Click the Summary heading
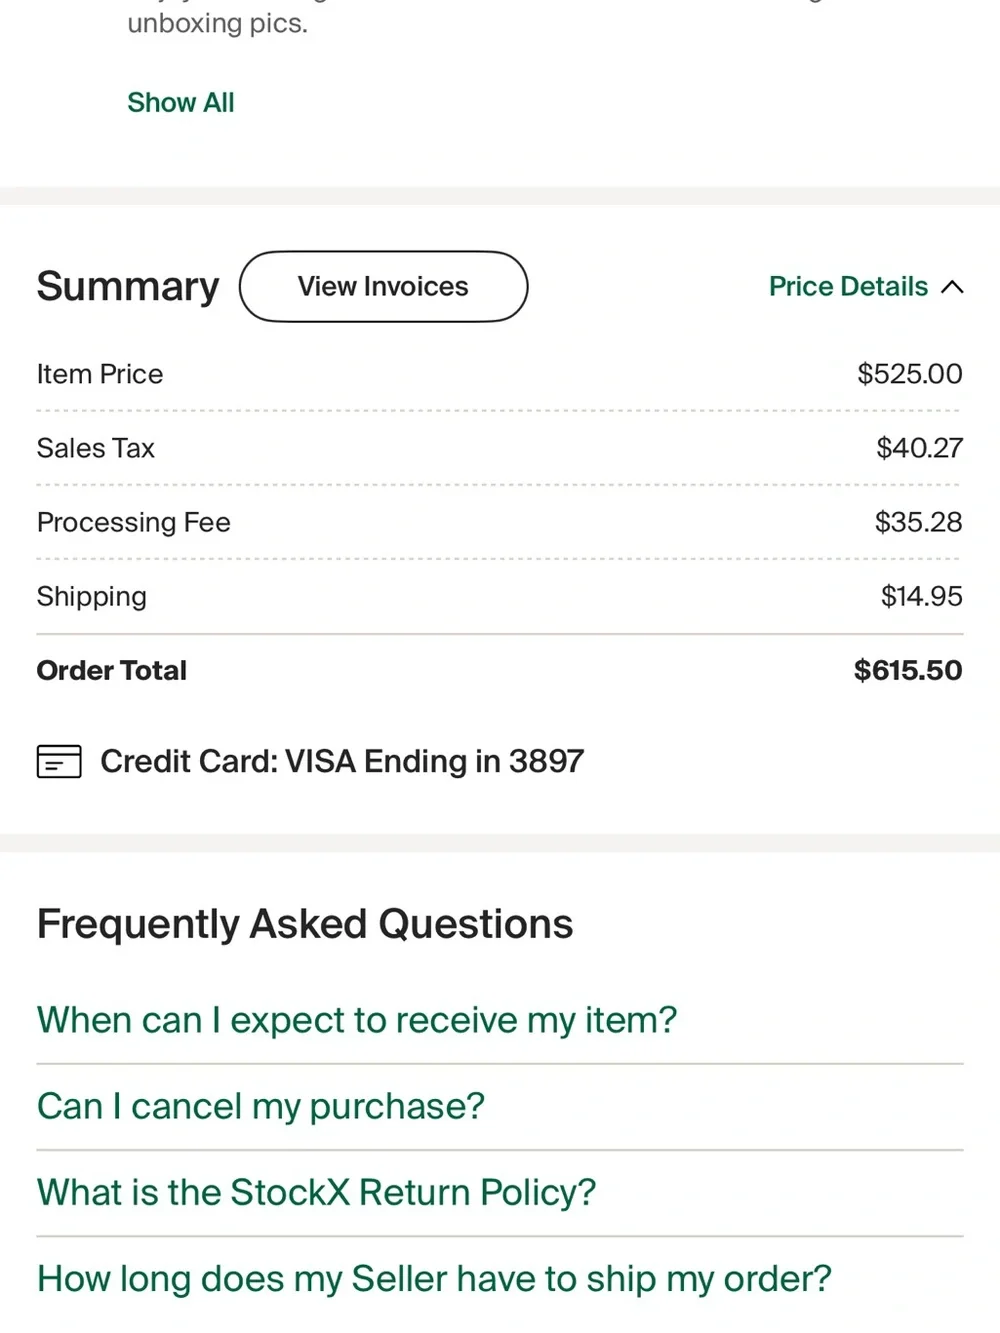 [x=128, y=287]
